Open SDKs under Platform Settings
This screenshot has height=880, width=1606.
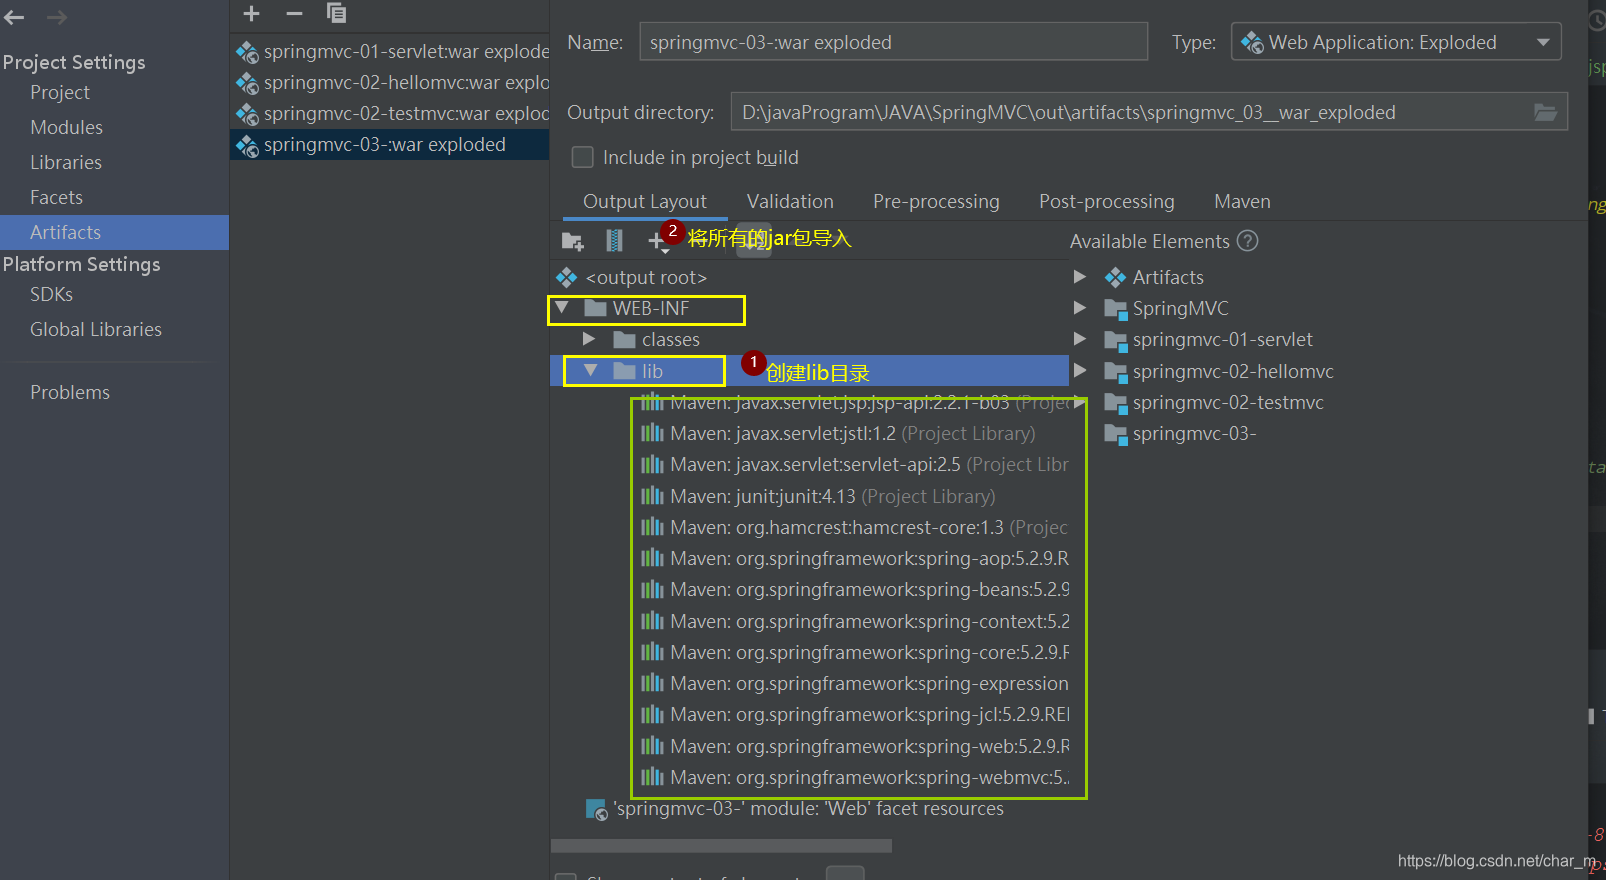coord(51,294)
